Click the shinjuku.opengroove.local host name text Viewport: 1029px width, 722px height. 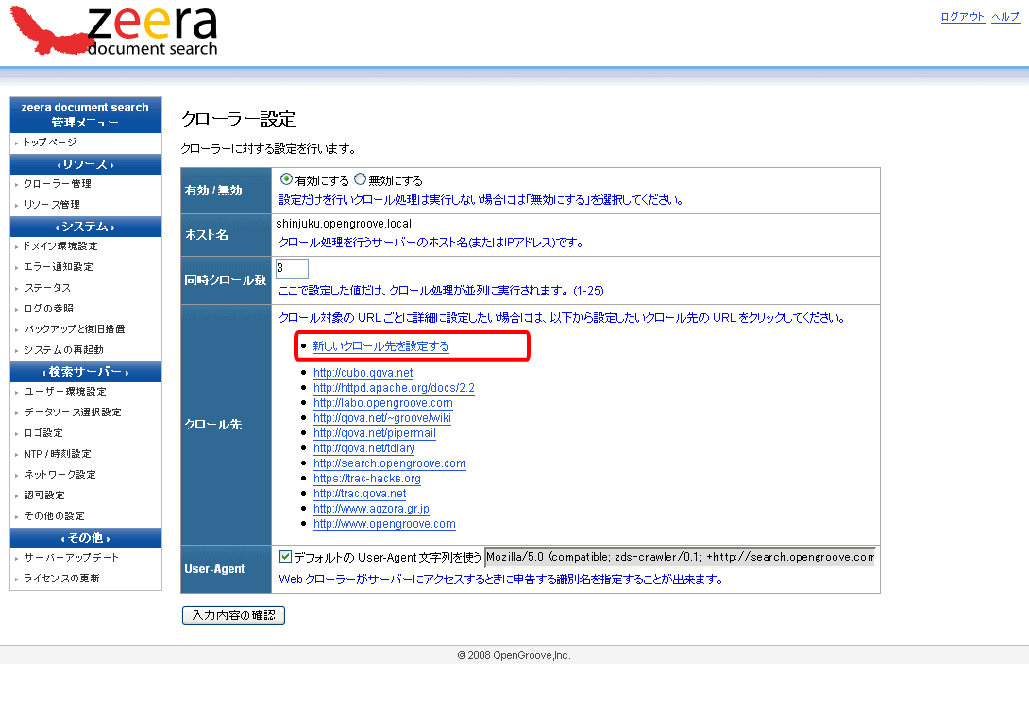pos(344,224)
